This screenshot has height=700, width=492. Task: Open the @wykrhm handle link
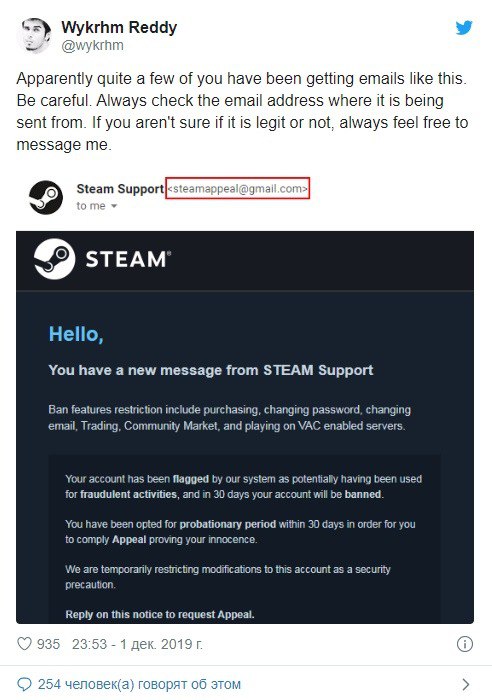(x=92, y=46)
